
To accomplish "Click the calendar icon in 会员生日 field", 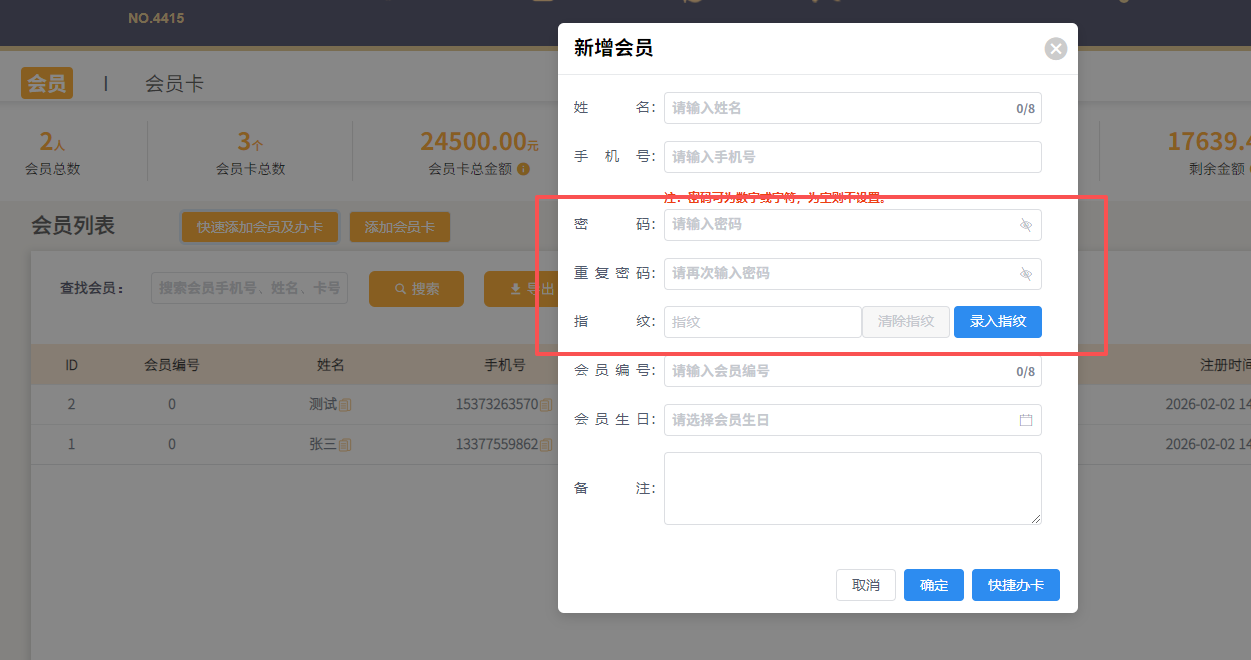I will 1025,420.
